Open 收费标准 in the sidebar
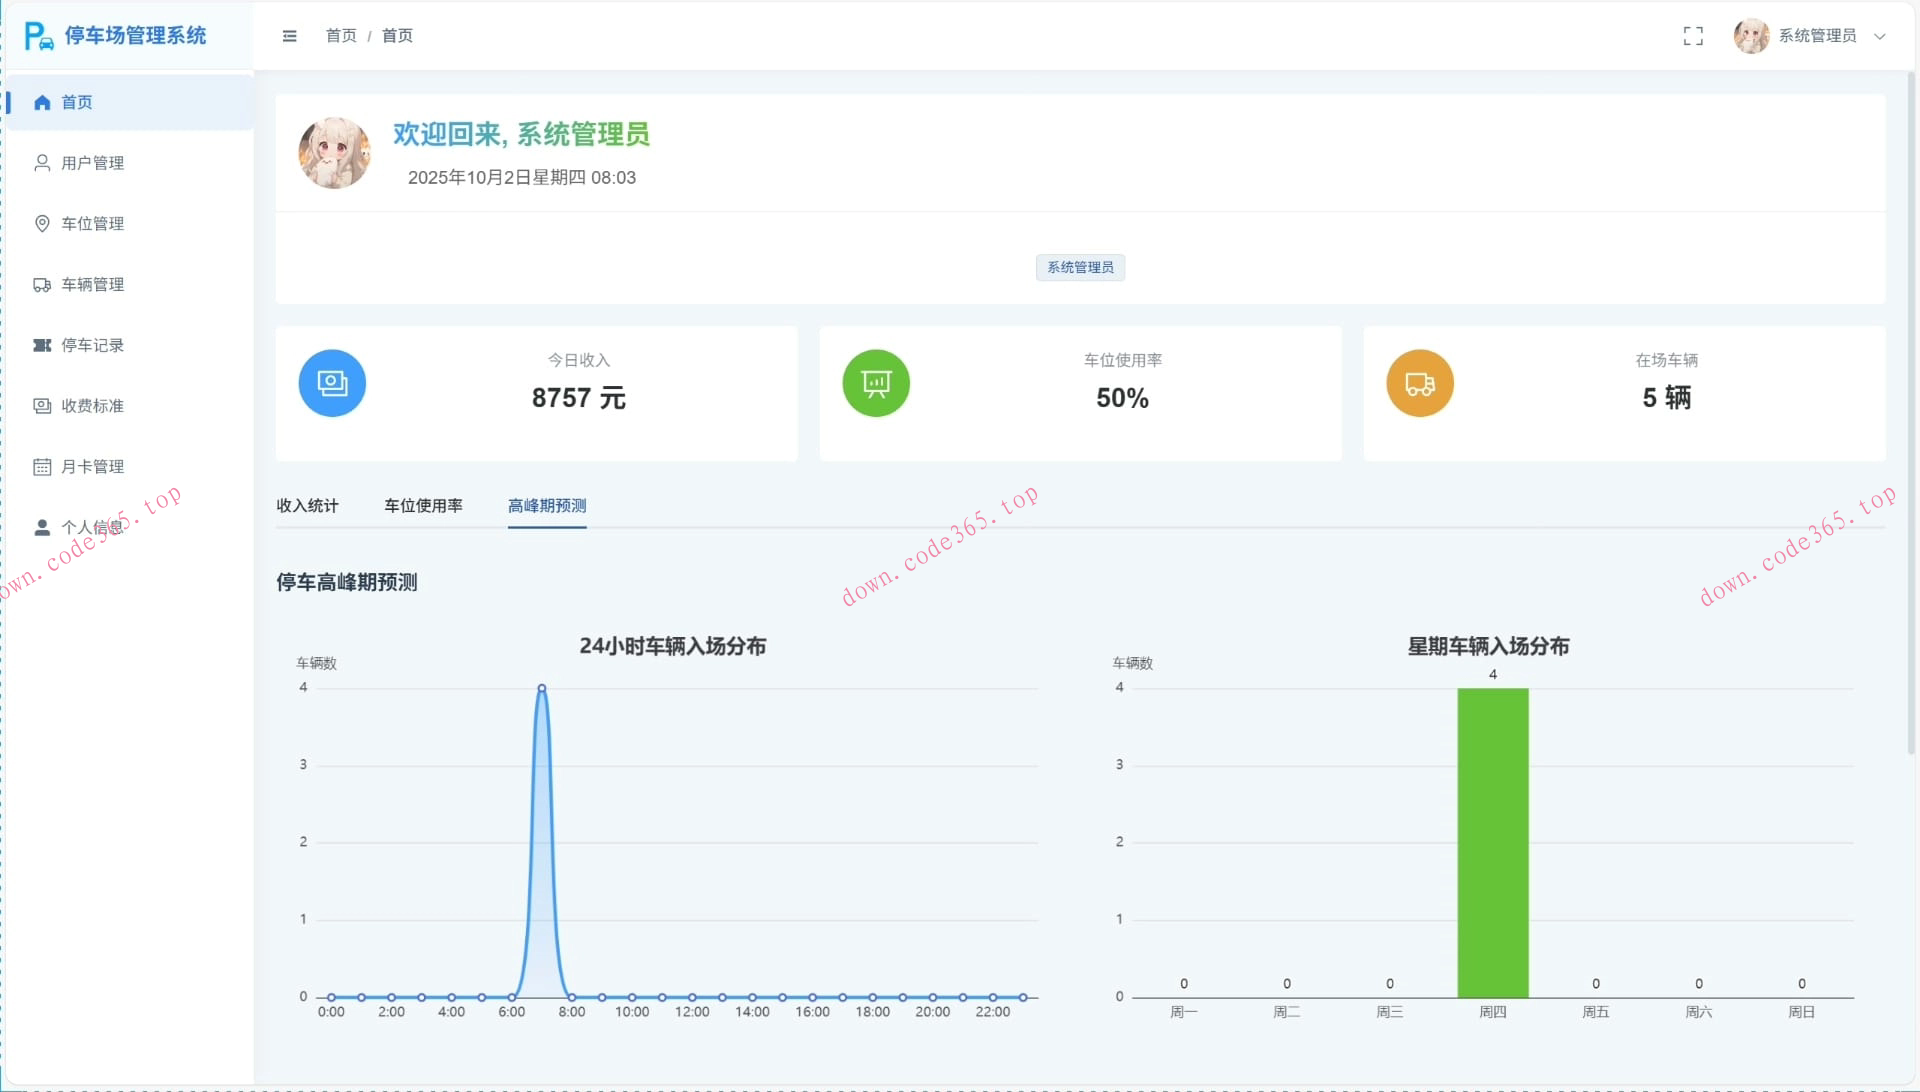 (92, 406)
